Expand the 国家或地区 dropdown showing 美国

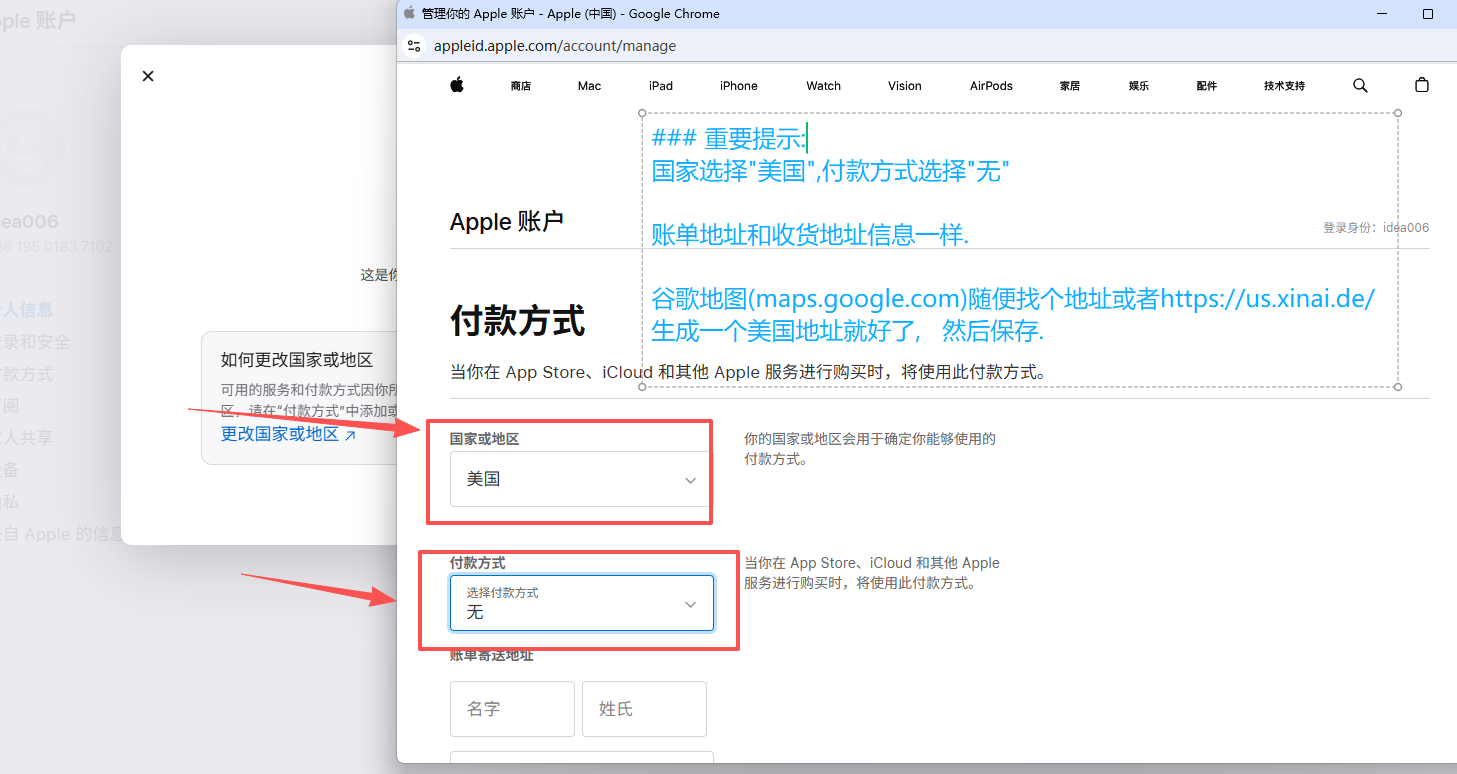point(582,479)
